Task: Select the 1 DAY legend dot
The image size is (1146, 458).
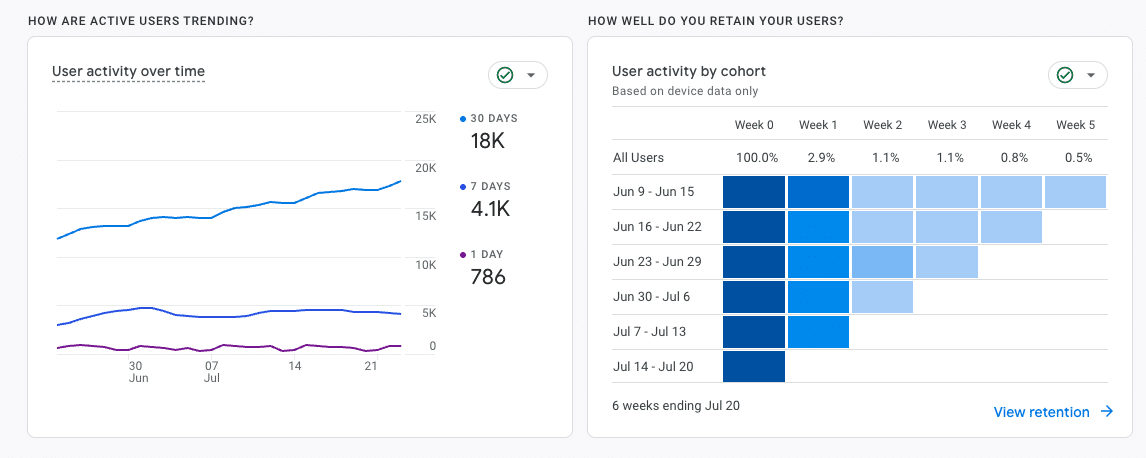Action: [x=463, y=255]
